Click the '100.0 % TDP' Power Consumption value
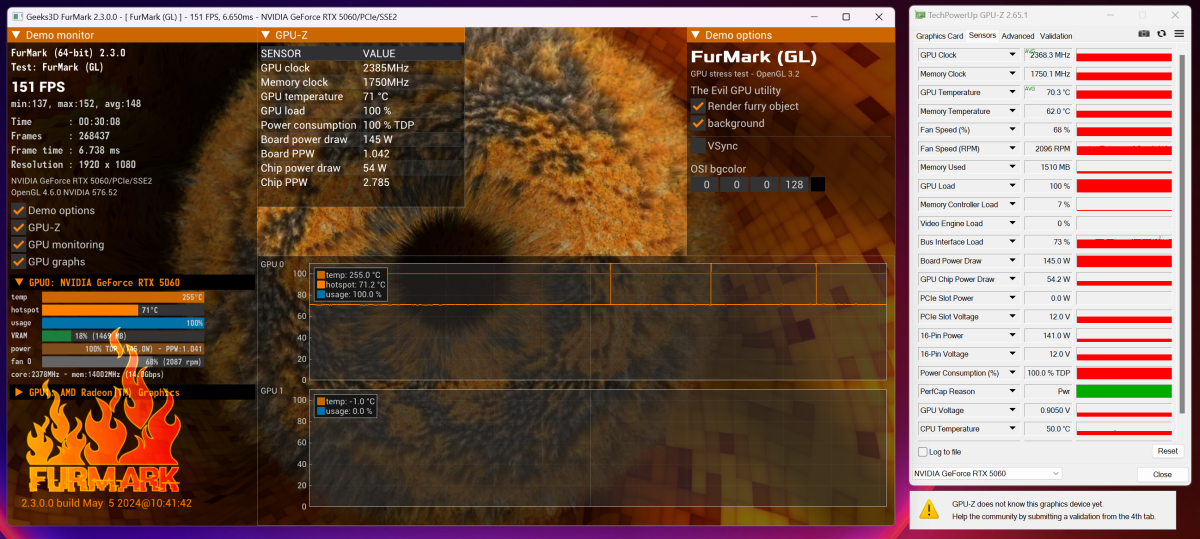 coord(1049,373)
